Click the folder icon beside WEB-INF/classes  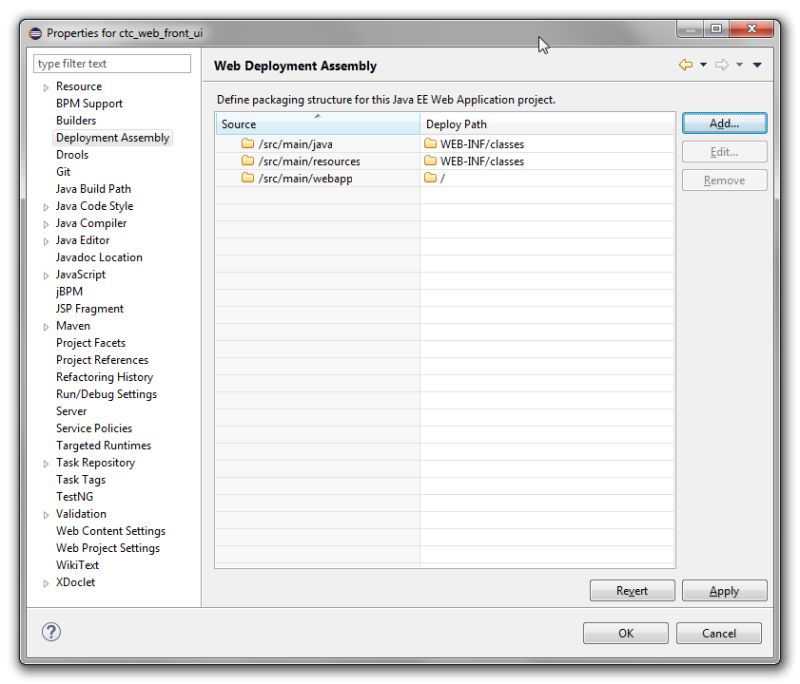pyautogui.click(x=430, y=143)
